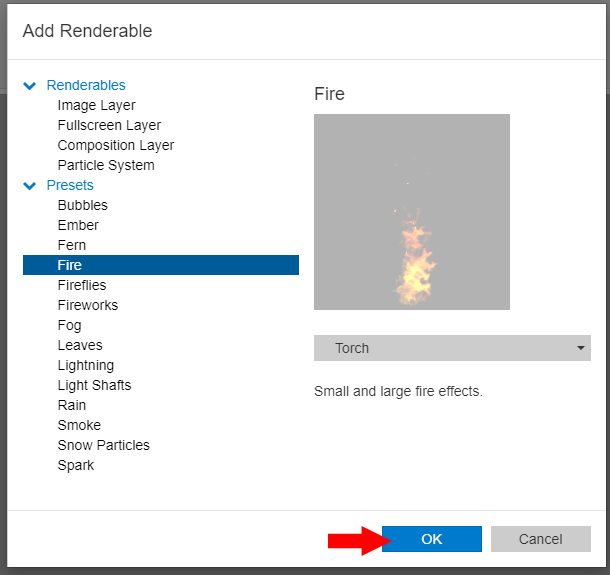Choose the Lightning preset

pyautogui.click(x=85, y=365)
